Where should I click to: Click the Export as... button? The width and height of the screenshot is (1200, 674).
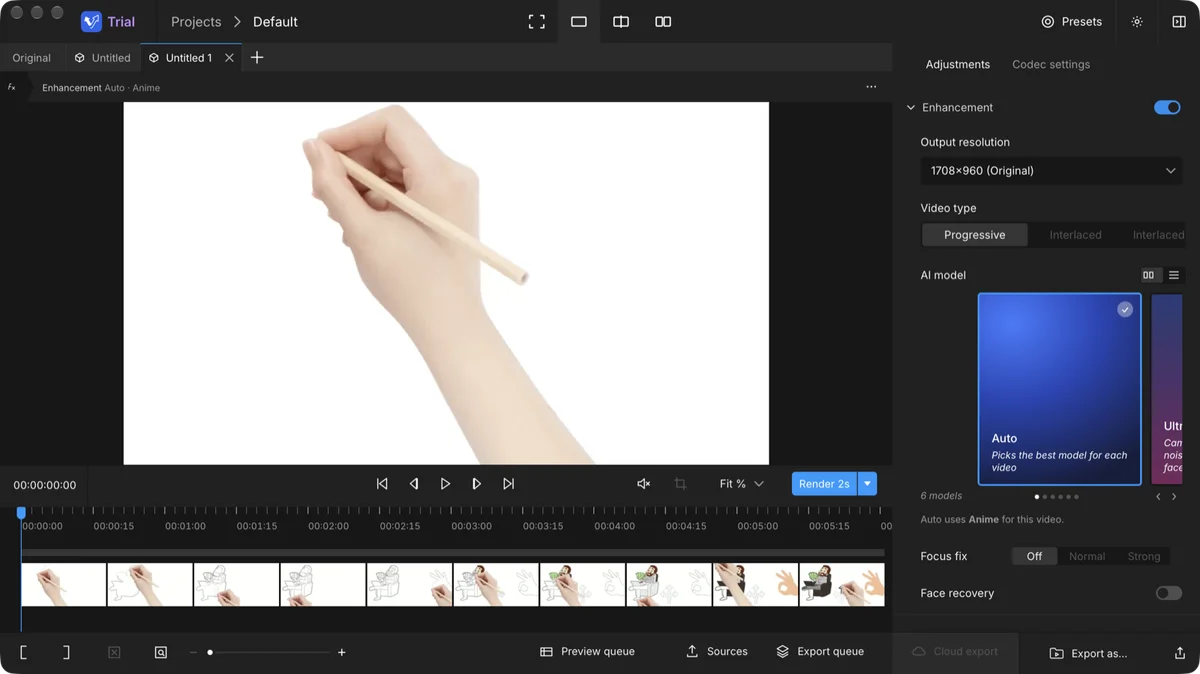pyautogui.click(x=1088, y=653)
